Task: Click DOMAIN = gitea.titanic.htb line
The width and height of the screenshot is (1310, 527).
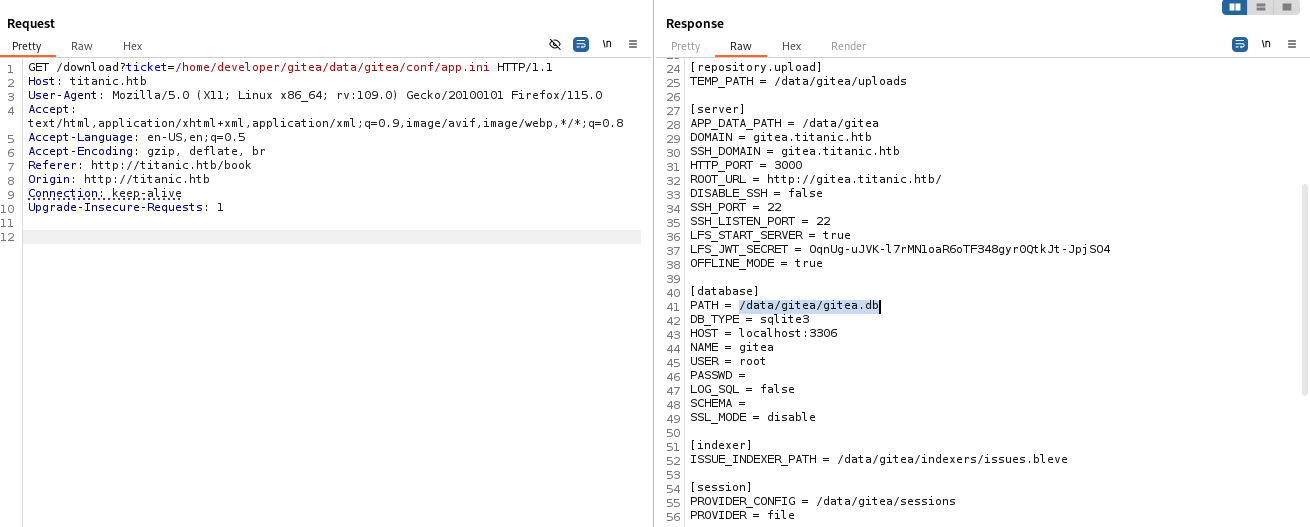Action: click(x=781, y=137)
